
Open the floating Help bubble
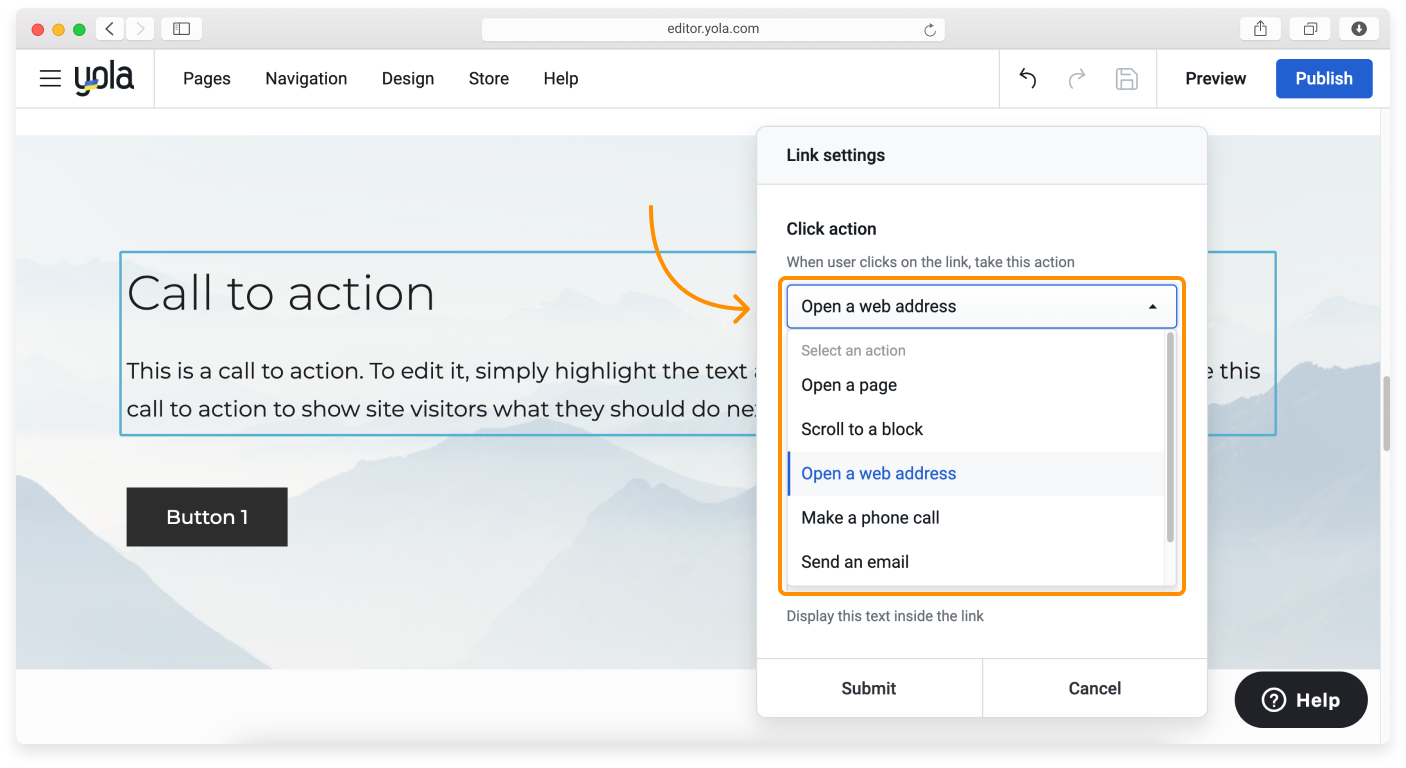click(1300, 699)
